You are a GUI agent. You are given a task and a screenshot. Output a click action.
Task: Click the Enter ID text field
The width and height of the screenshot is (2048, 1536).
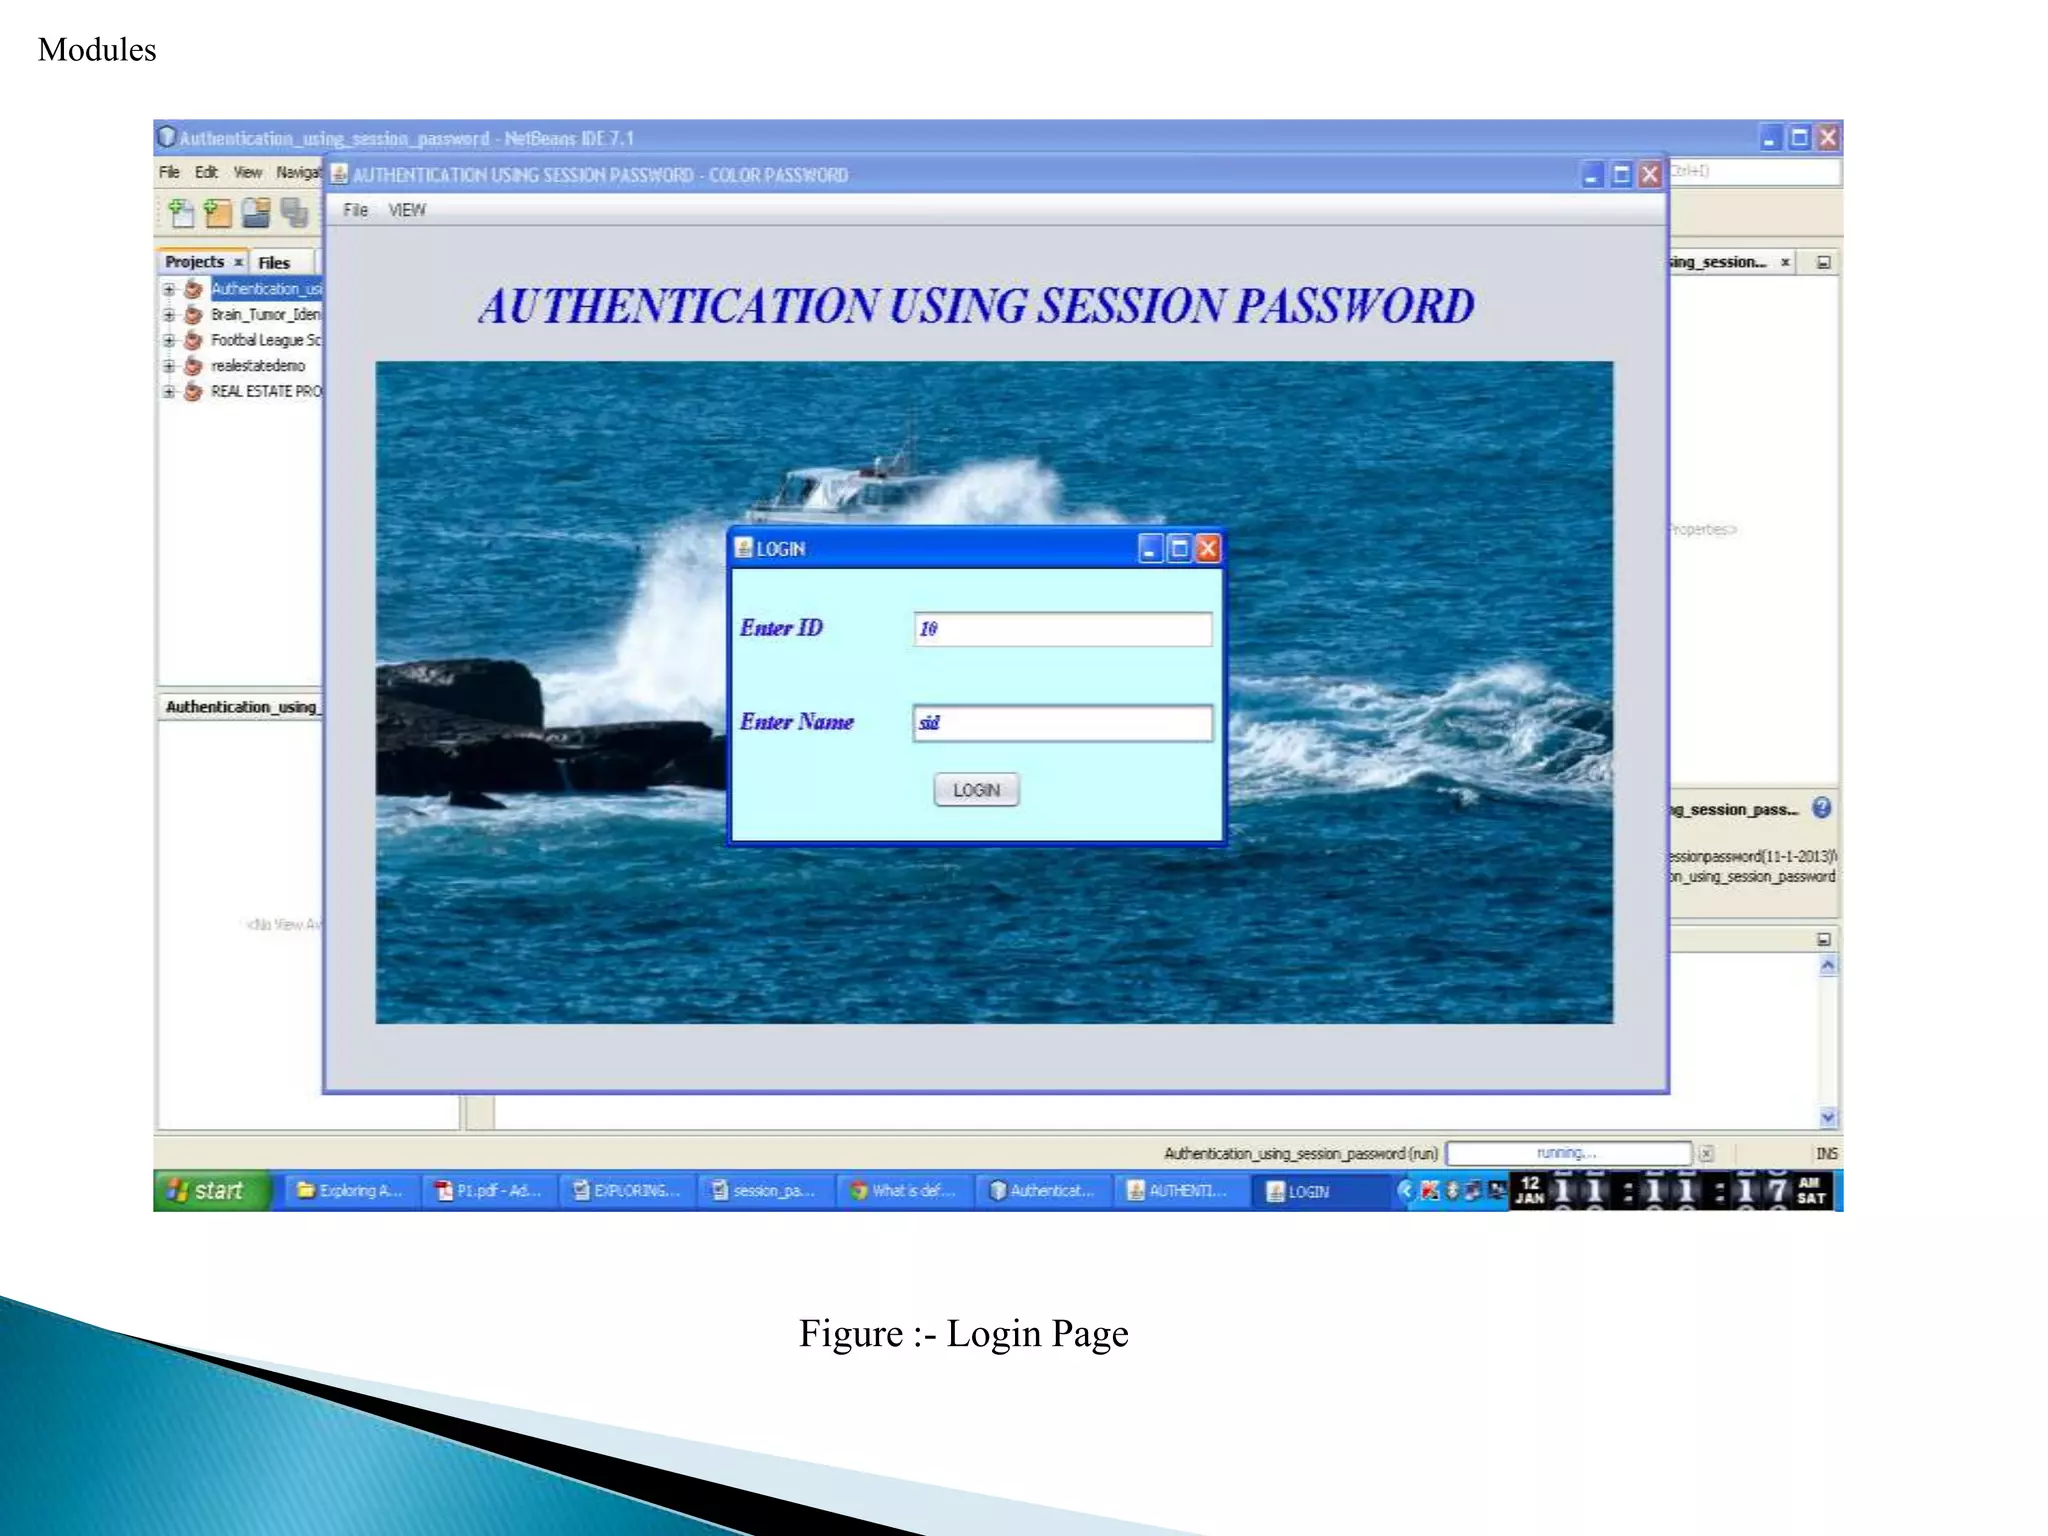tap(1062, 629)
